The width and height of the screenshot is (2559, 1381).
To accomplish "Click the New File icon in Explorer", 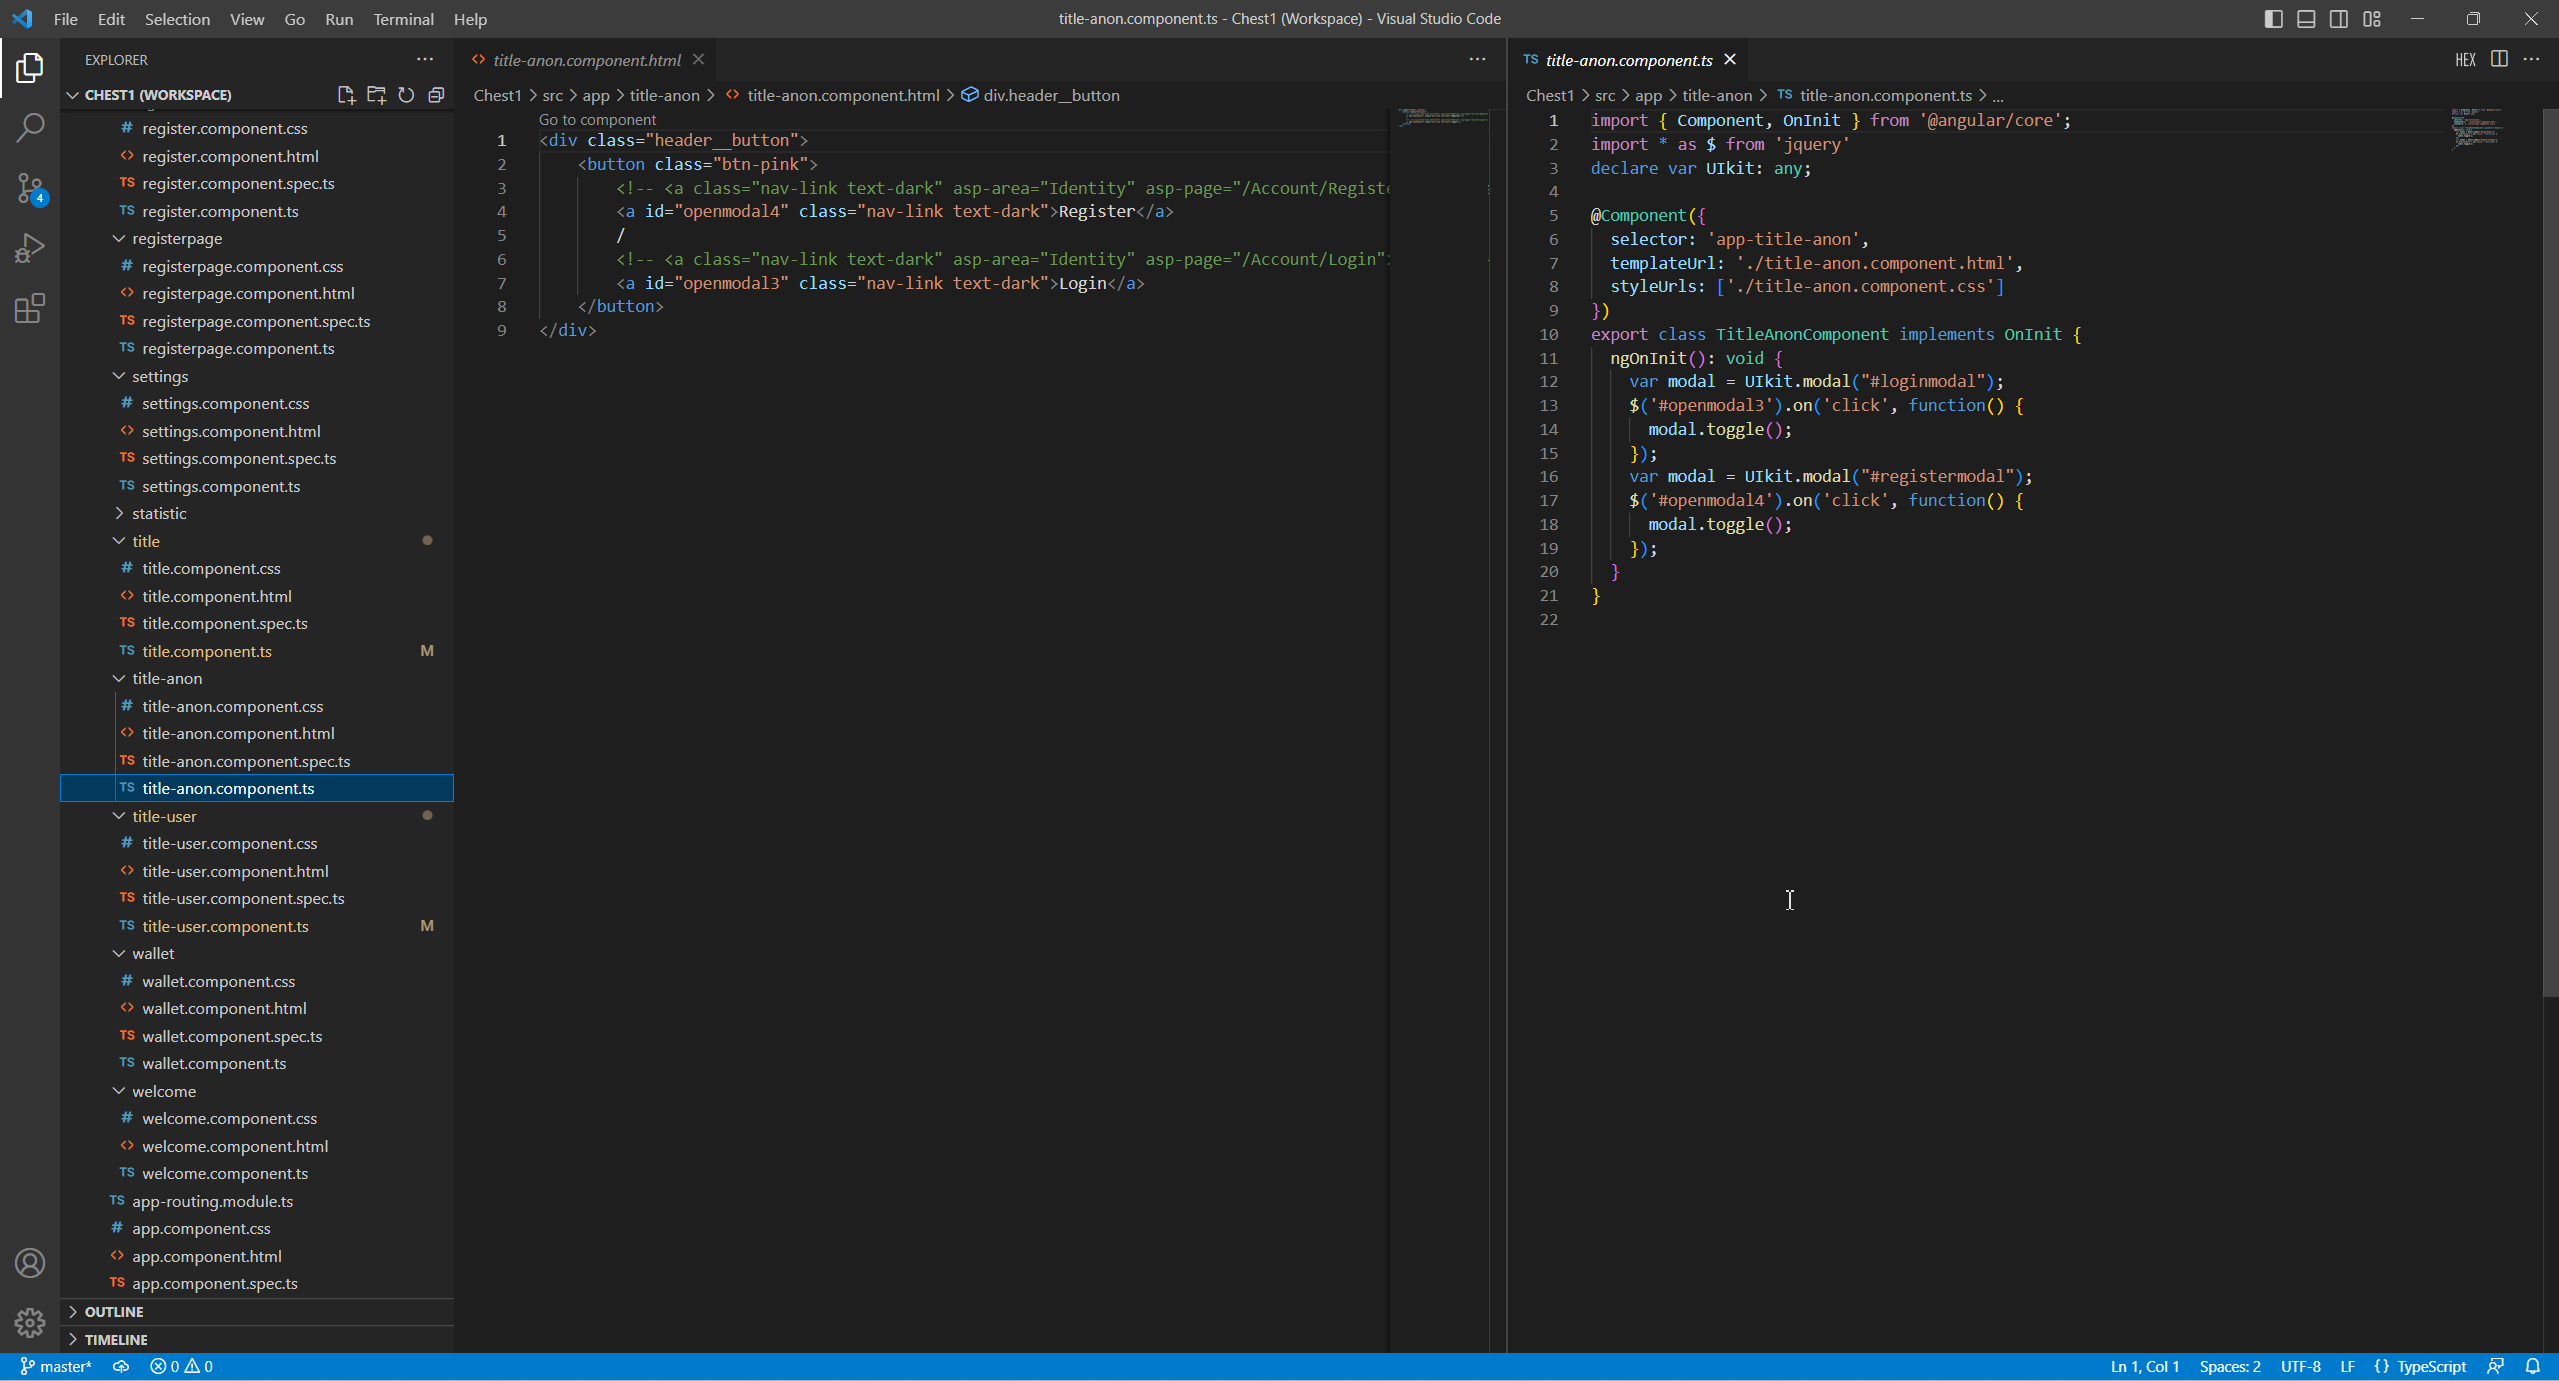I will 346,95.
